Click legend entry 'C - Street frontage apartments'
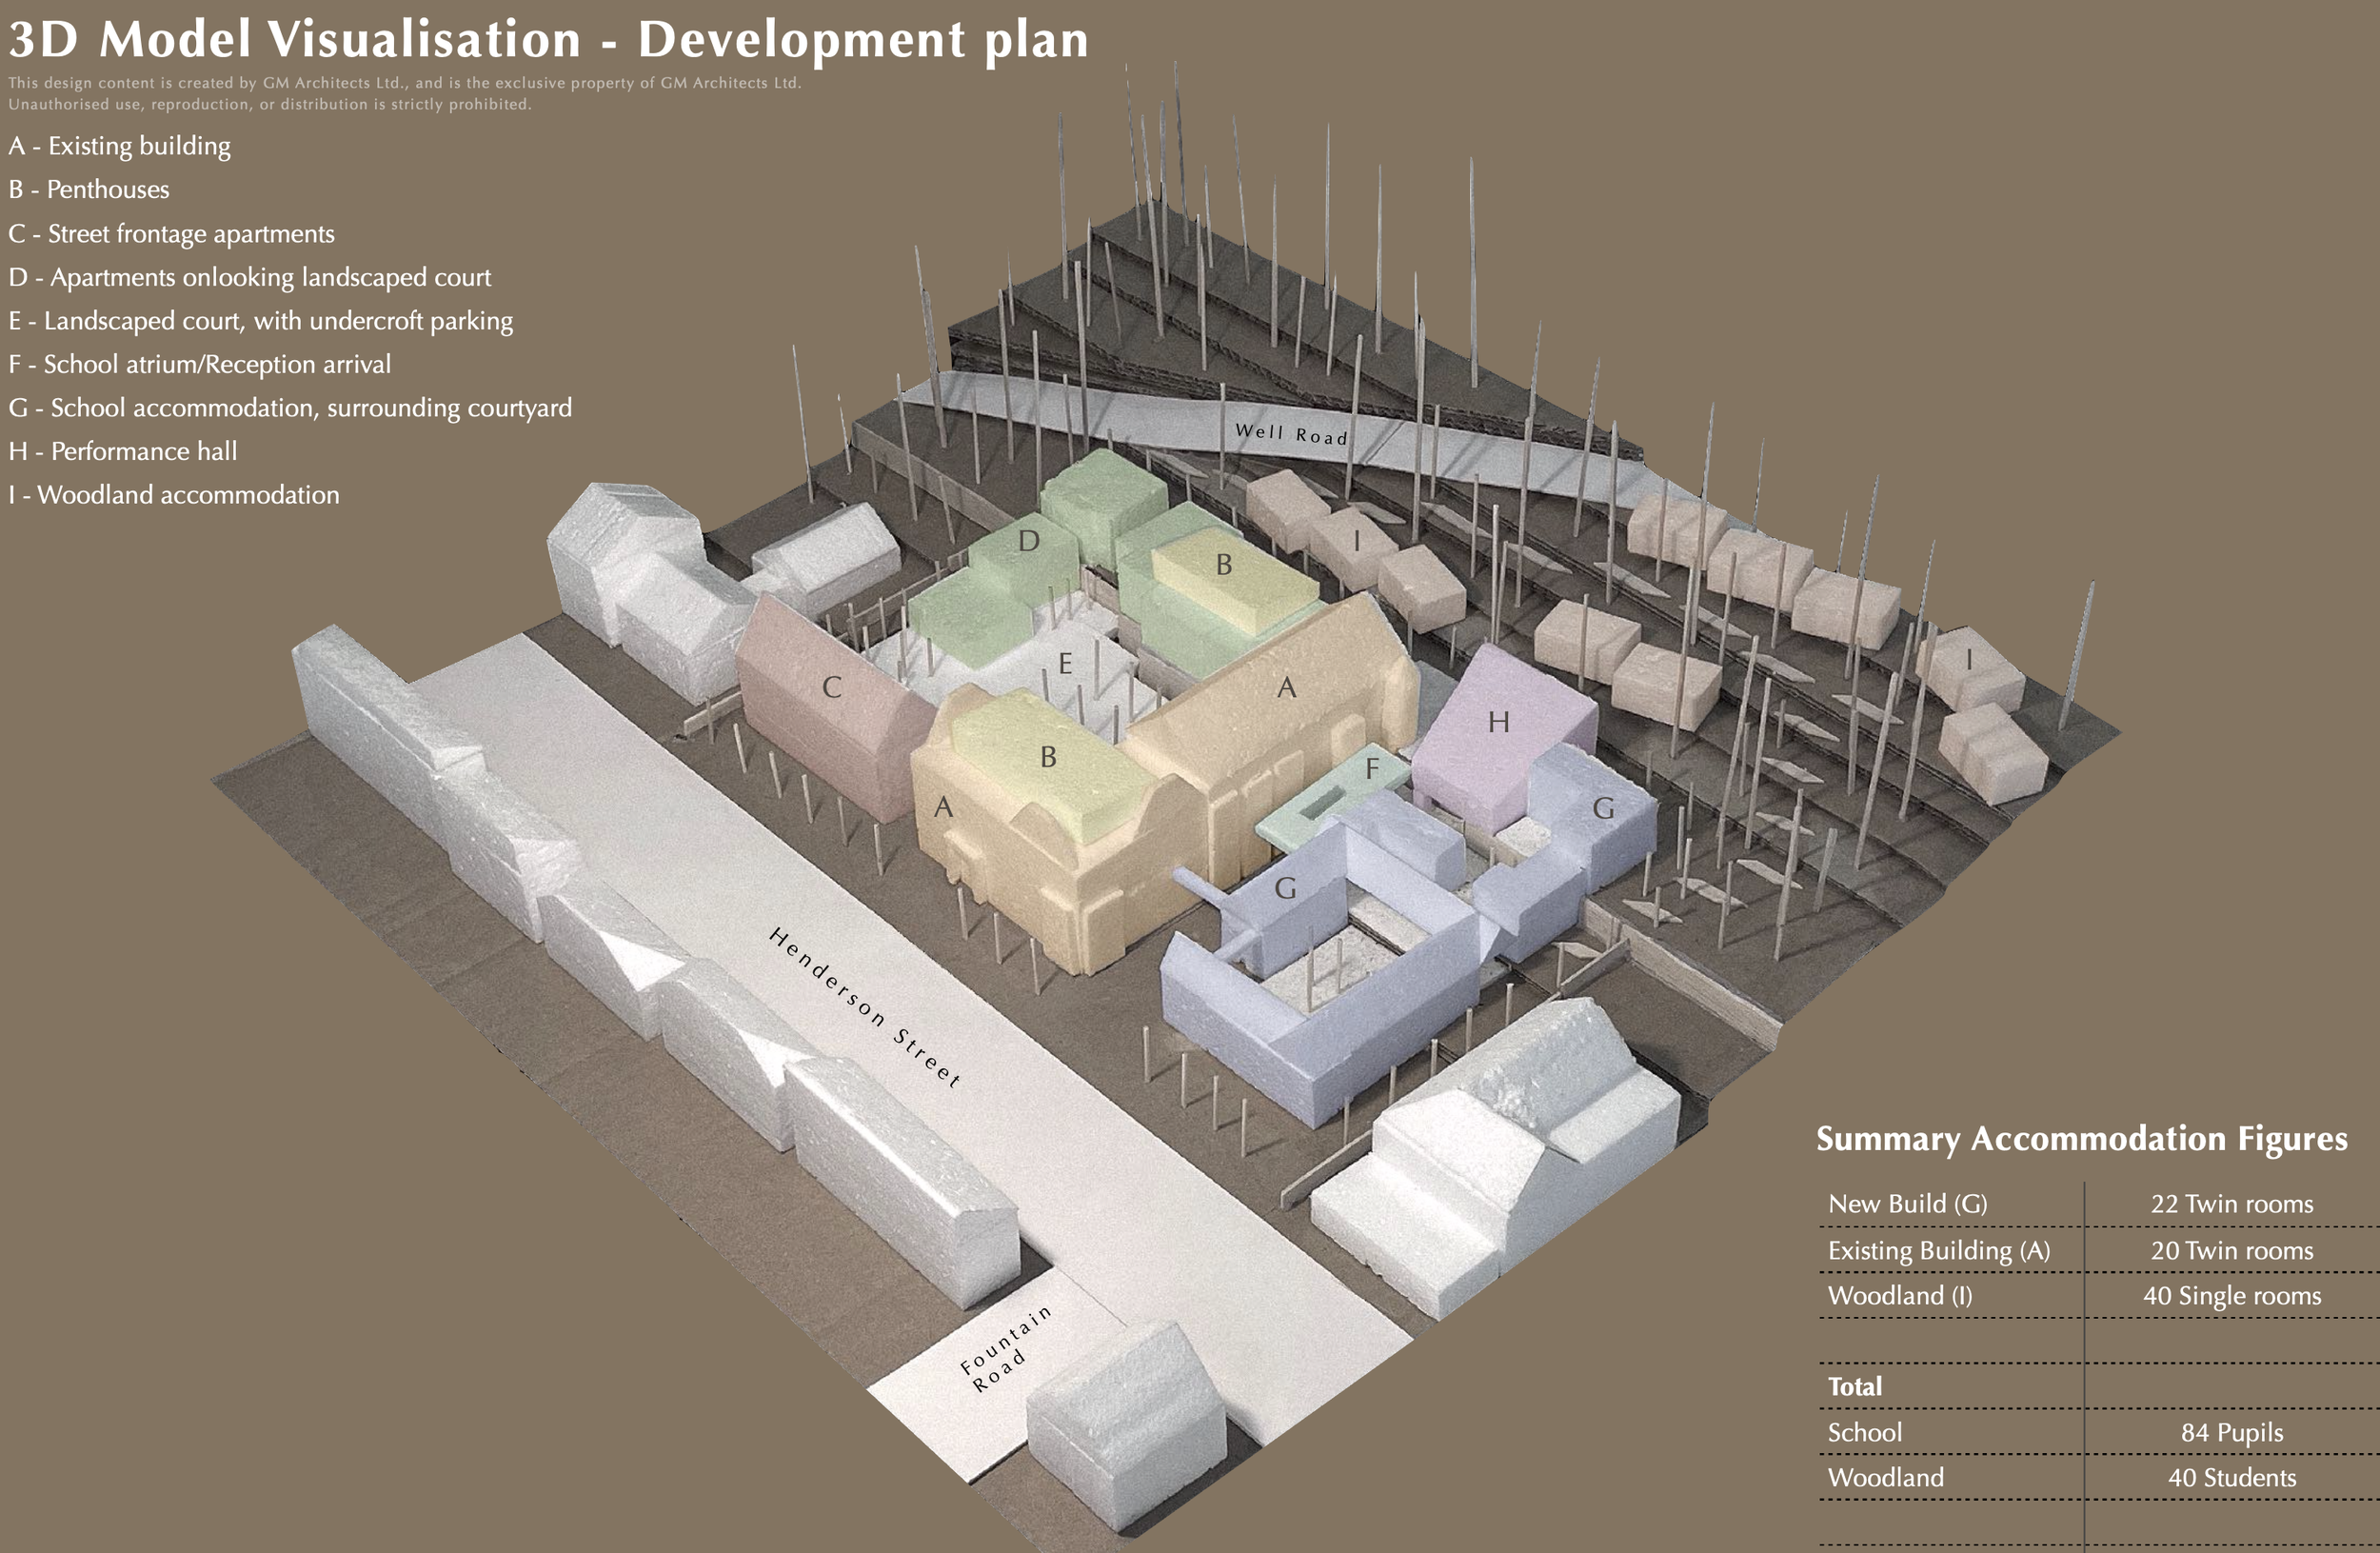 (171, 234)
